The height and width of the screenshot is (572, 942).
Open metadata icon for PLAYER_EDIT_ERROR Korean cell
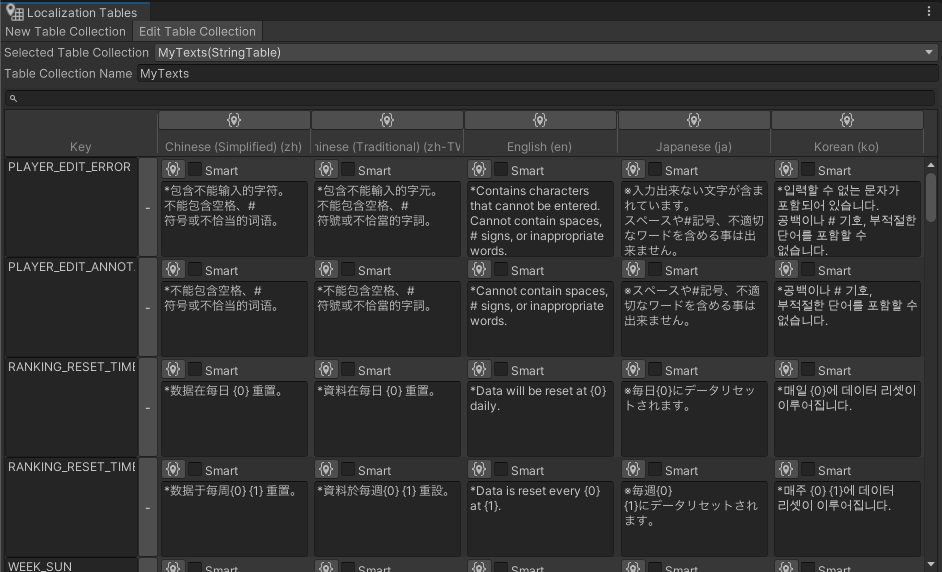pos(786,169)
